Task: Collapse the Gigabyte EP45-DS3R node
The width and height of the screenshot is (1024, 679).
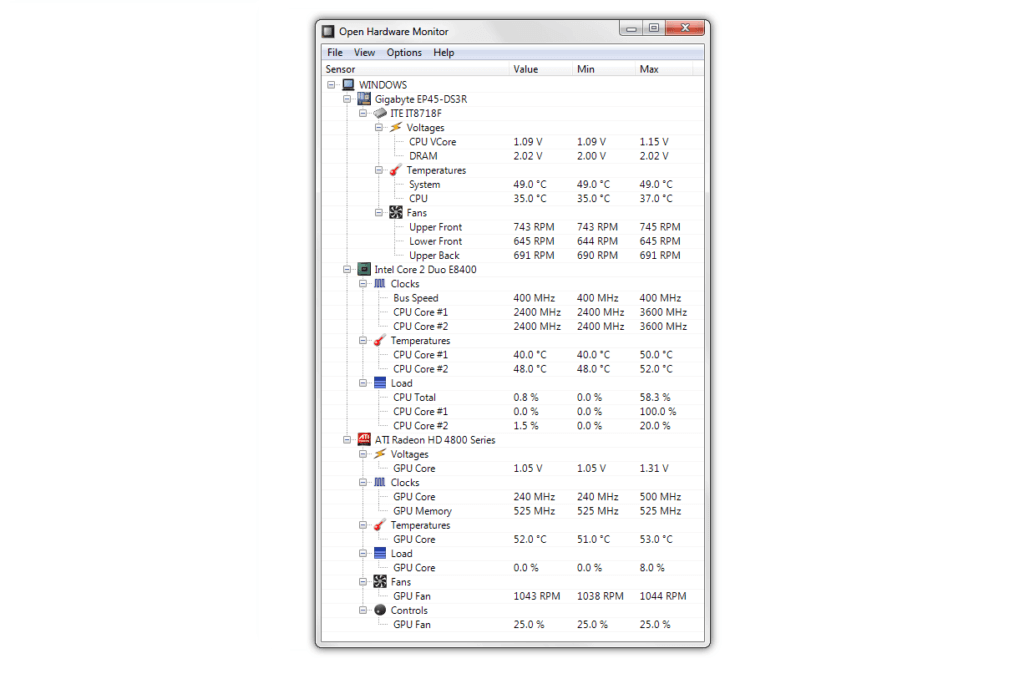Action: 347,99
